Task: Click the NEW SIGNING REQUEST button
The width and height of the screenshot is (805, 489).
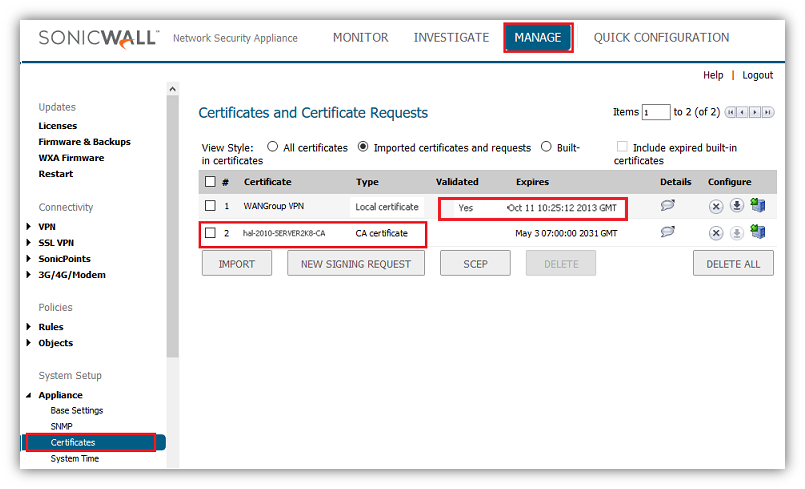Action: [x=355, y=264]
